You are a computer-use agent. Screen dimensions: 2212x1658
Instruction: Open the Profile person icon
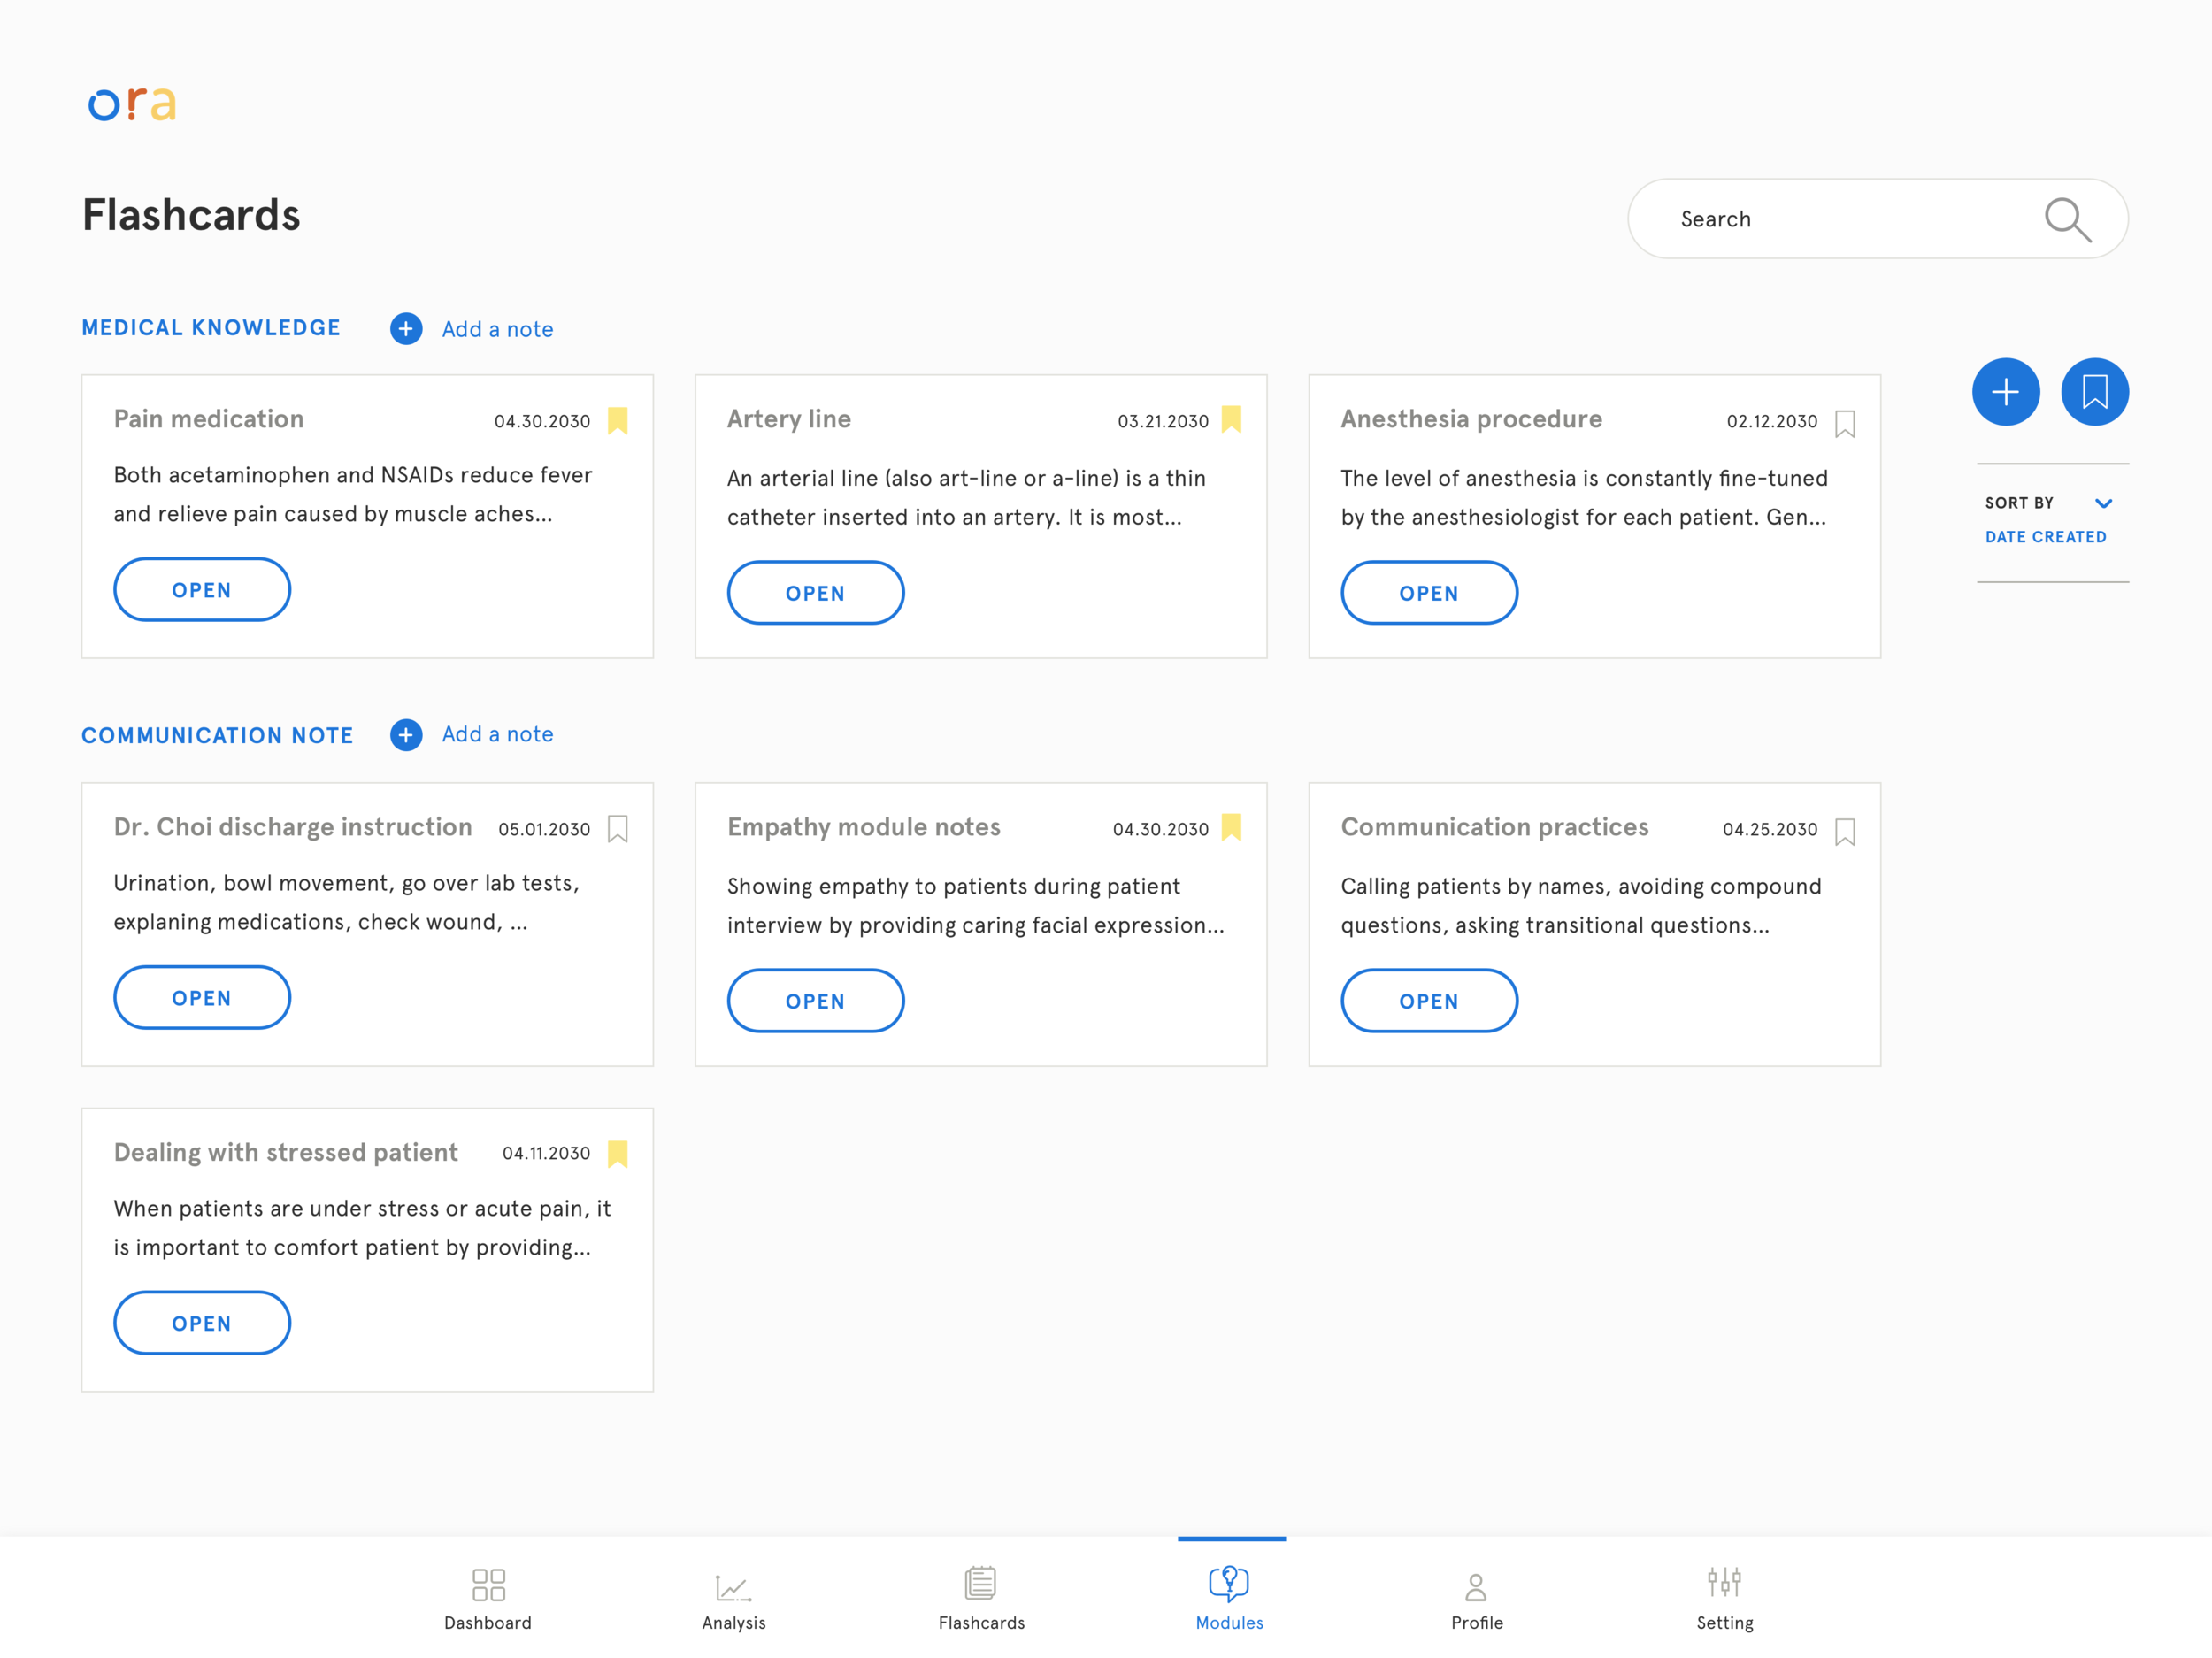pos(1476,1586)
